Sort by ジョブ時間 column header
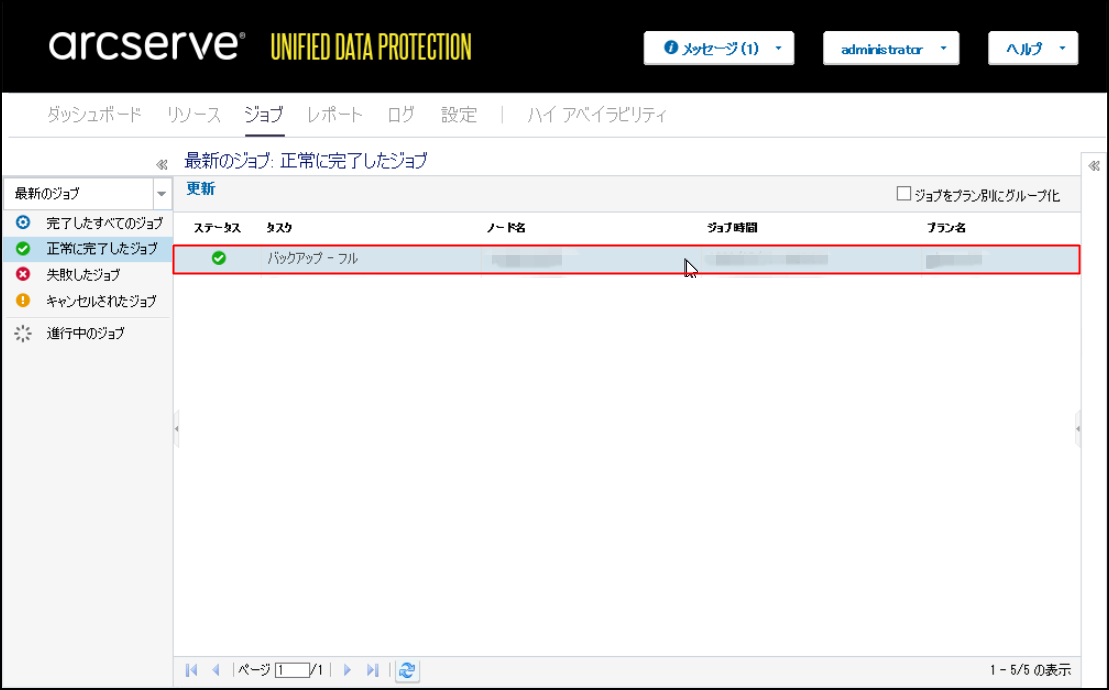Viewport: 1109px width, 690px height. (x=732, y=228)
